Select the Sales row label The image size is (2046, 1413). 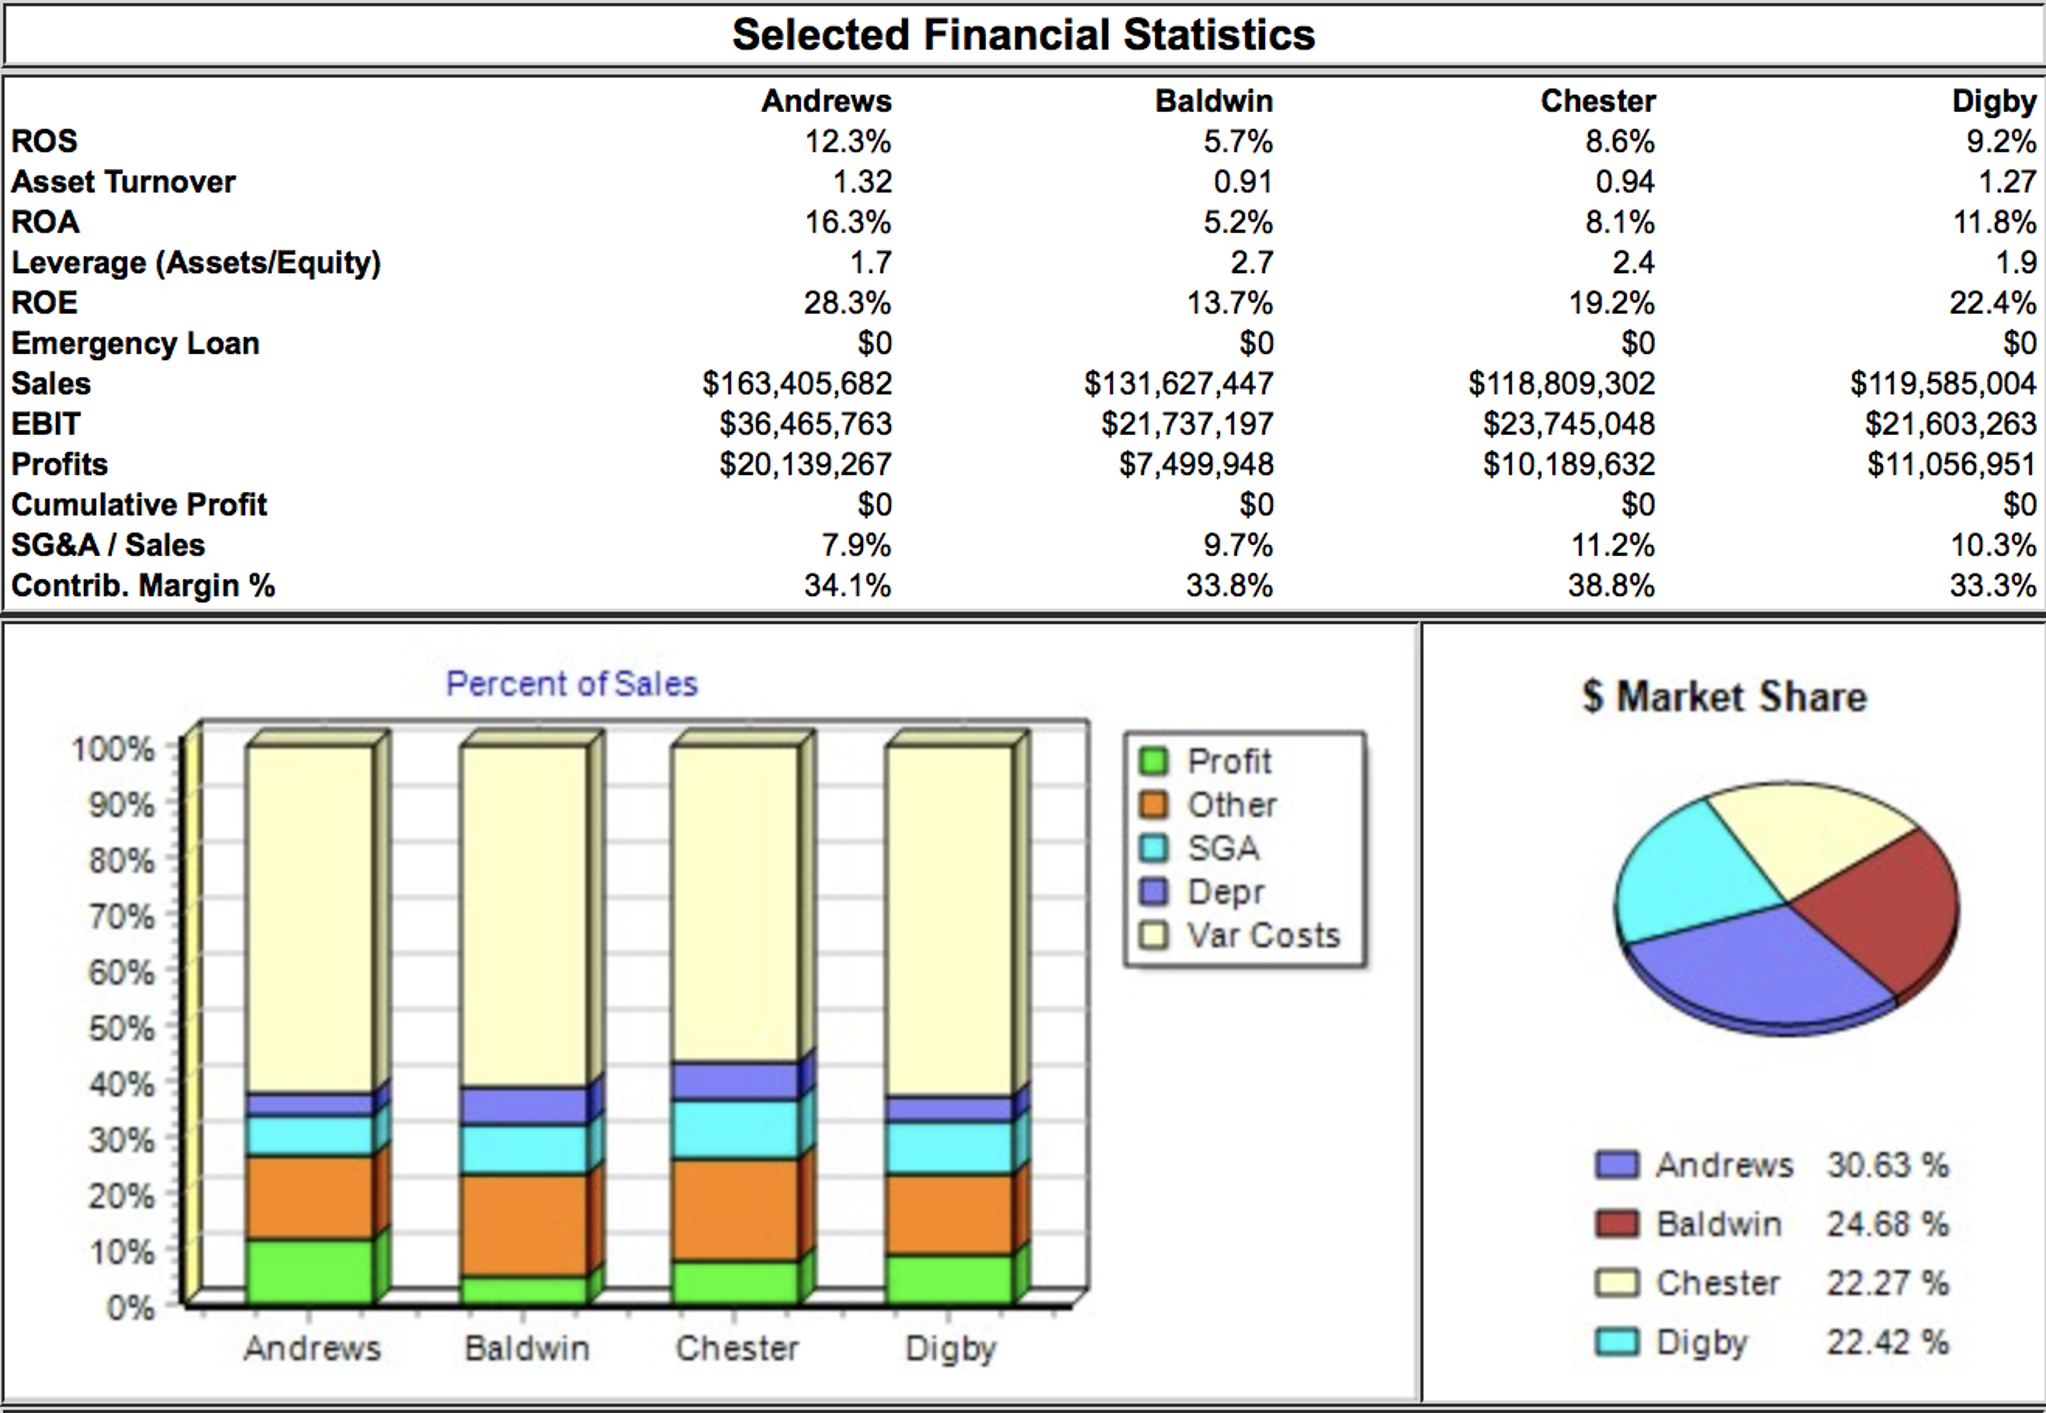click(x=51, y=384)
